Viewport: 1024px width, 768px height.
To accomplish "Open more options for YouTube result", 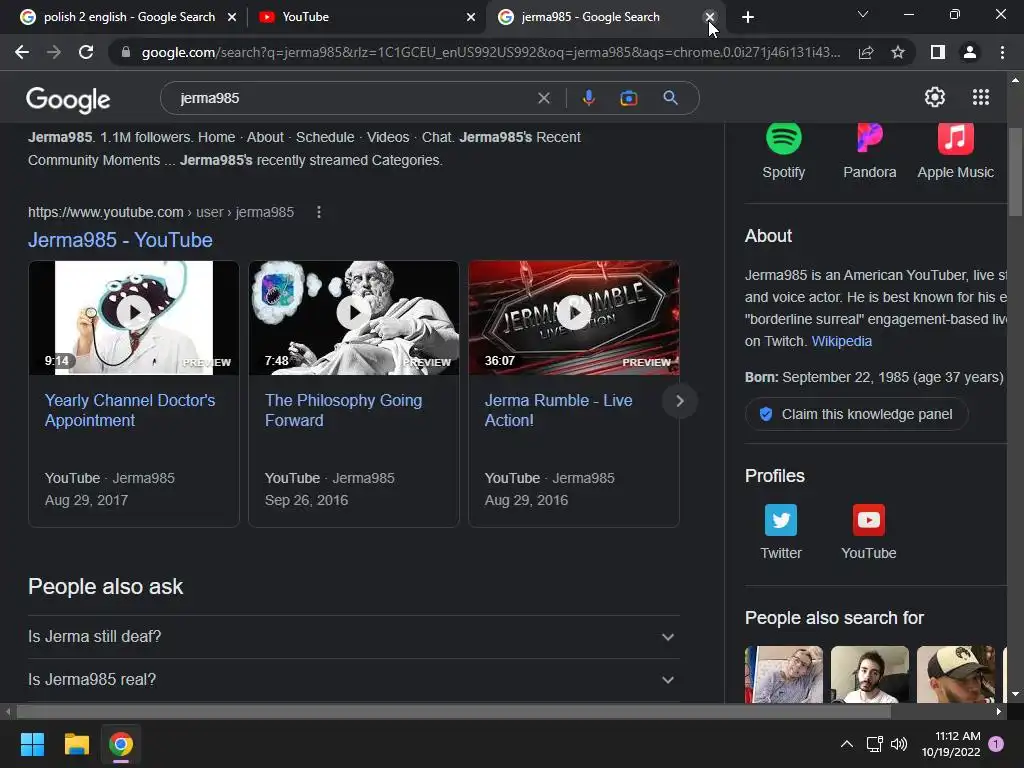I will coord(319,212).
